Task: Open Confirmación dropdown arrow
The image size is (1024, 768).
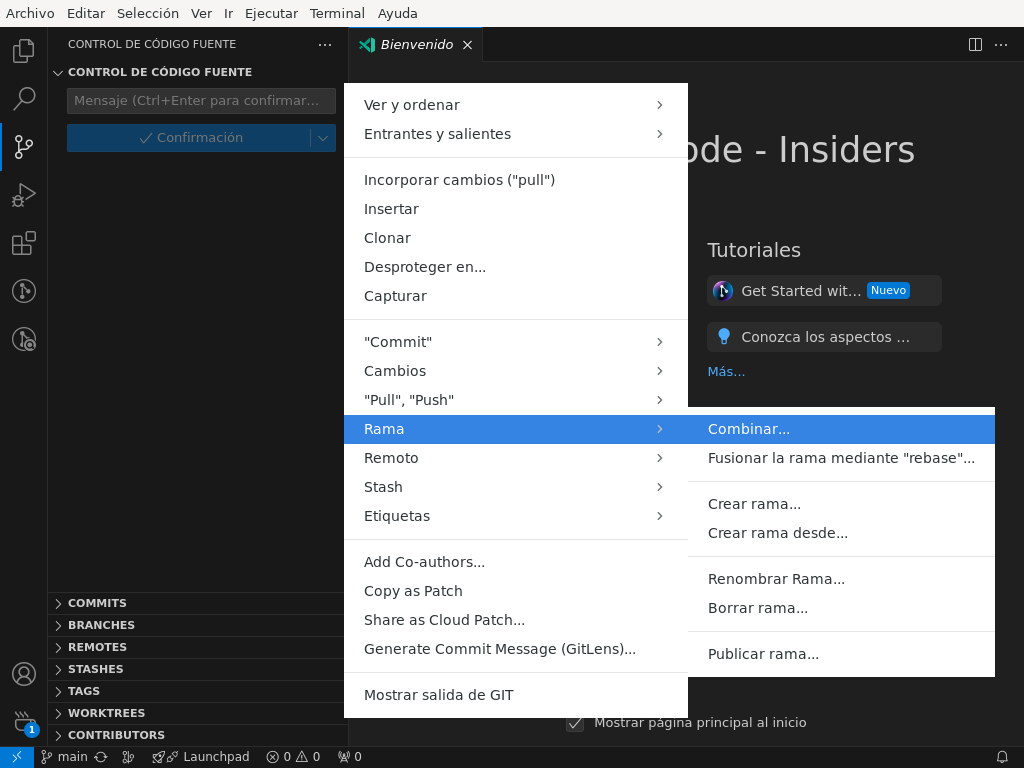Action: [323, 138]
